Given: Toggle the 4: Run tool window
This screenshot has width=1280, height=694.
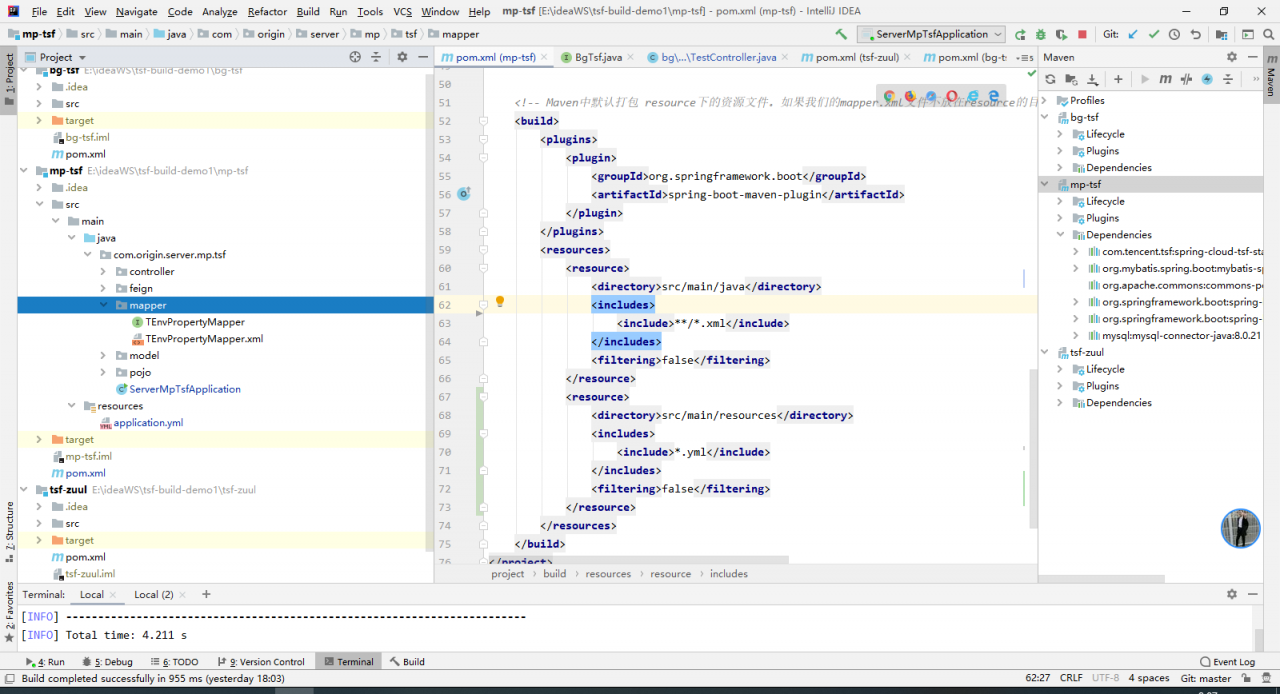Looking at the screenshot, I should click(45, 662).
